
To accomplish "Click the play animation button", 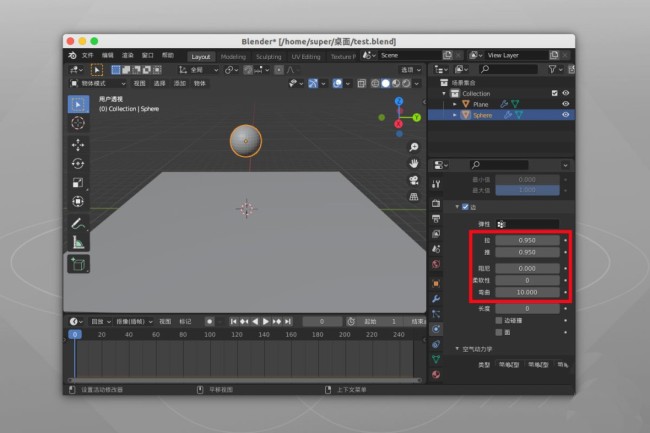I will pos(266,322).
